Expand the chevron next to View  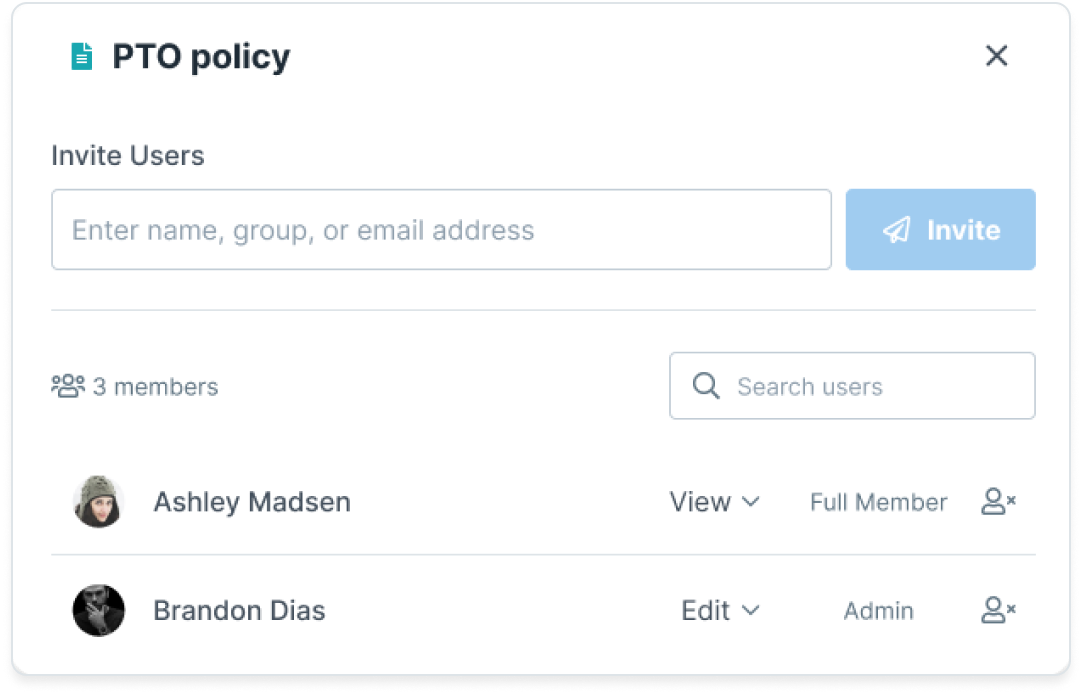750,502
